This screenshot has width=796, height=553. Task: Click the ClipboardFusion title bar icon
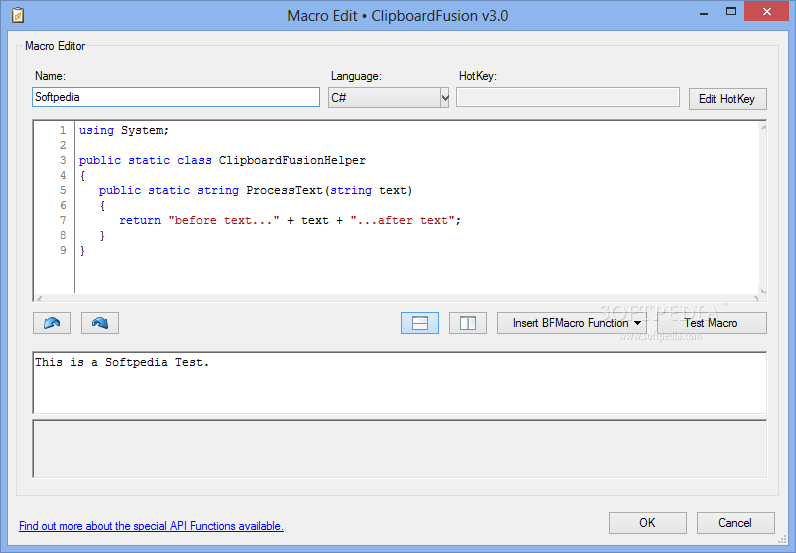[x=18, y=15]
